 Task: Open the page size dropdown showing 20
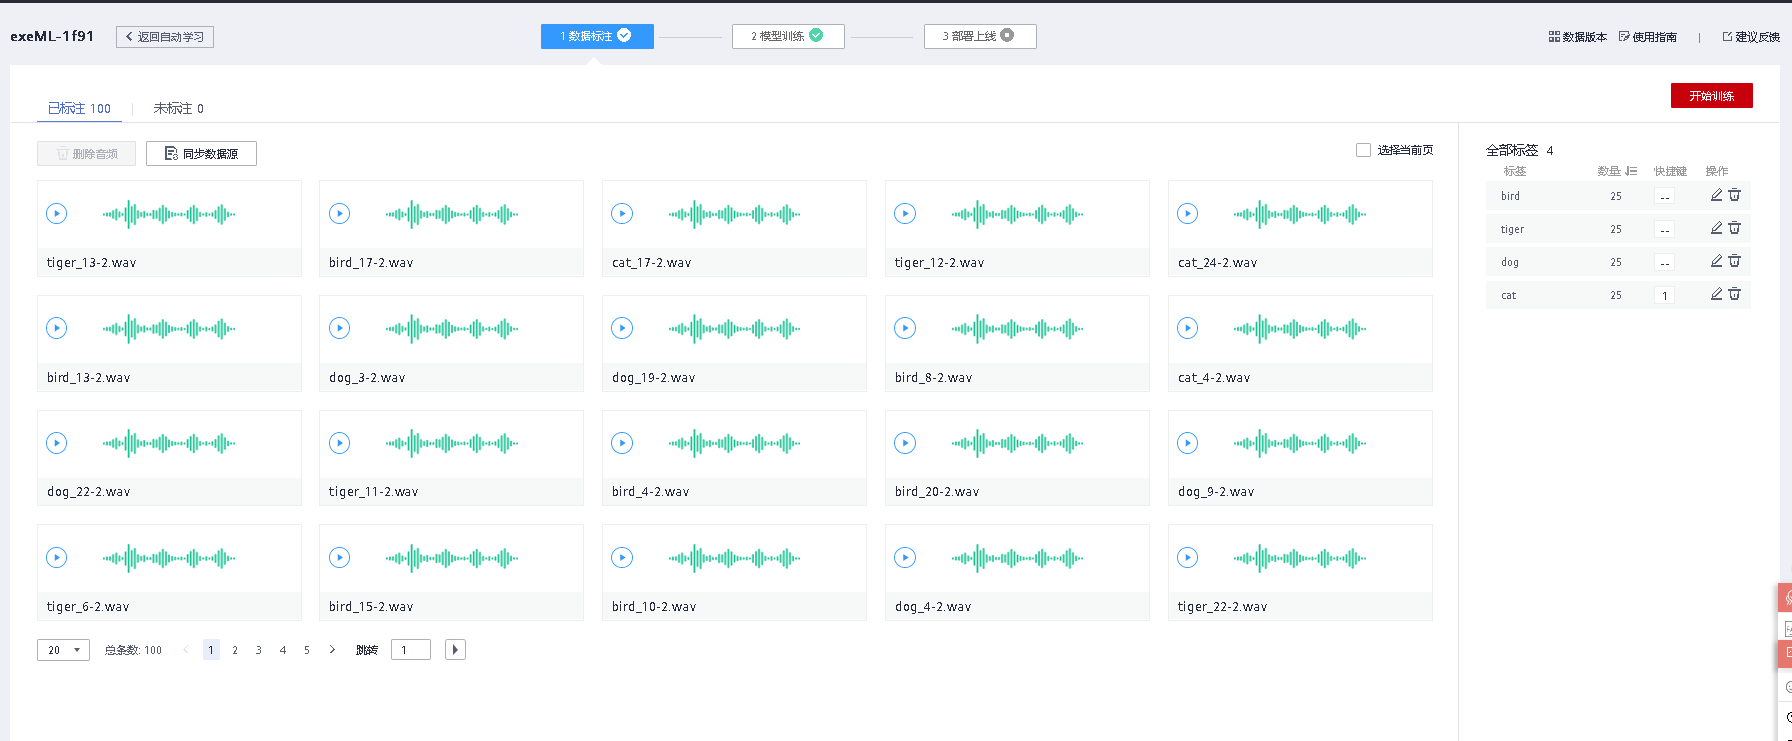coord(63,650)
